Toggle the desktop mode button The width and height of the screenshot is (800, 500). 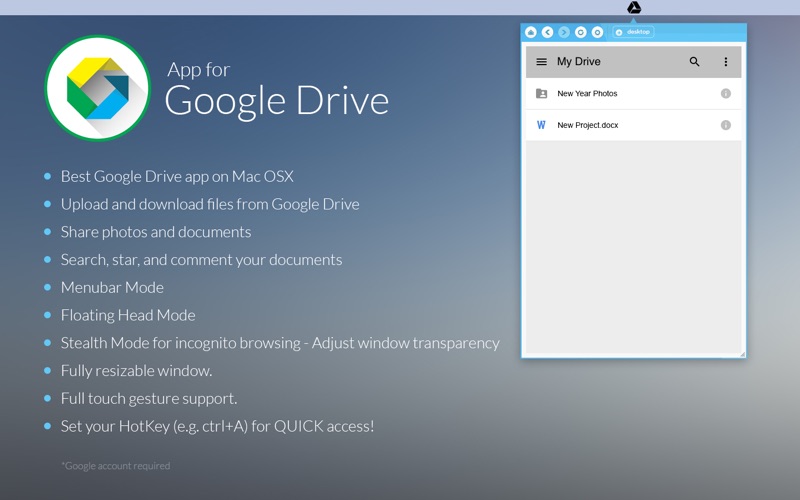[633, 32]
